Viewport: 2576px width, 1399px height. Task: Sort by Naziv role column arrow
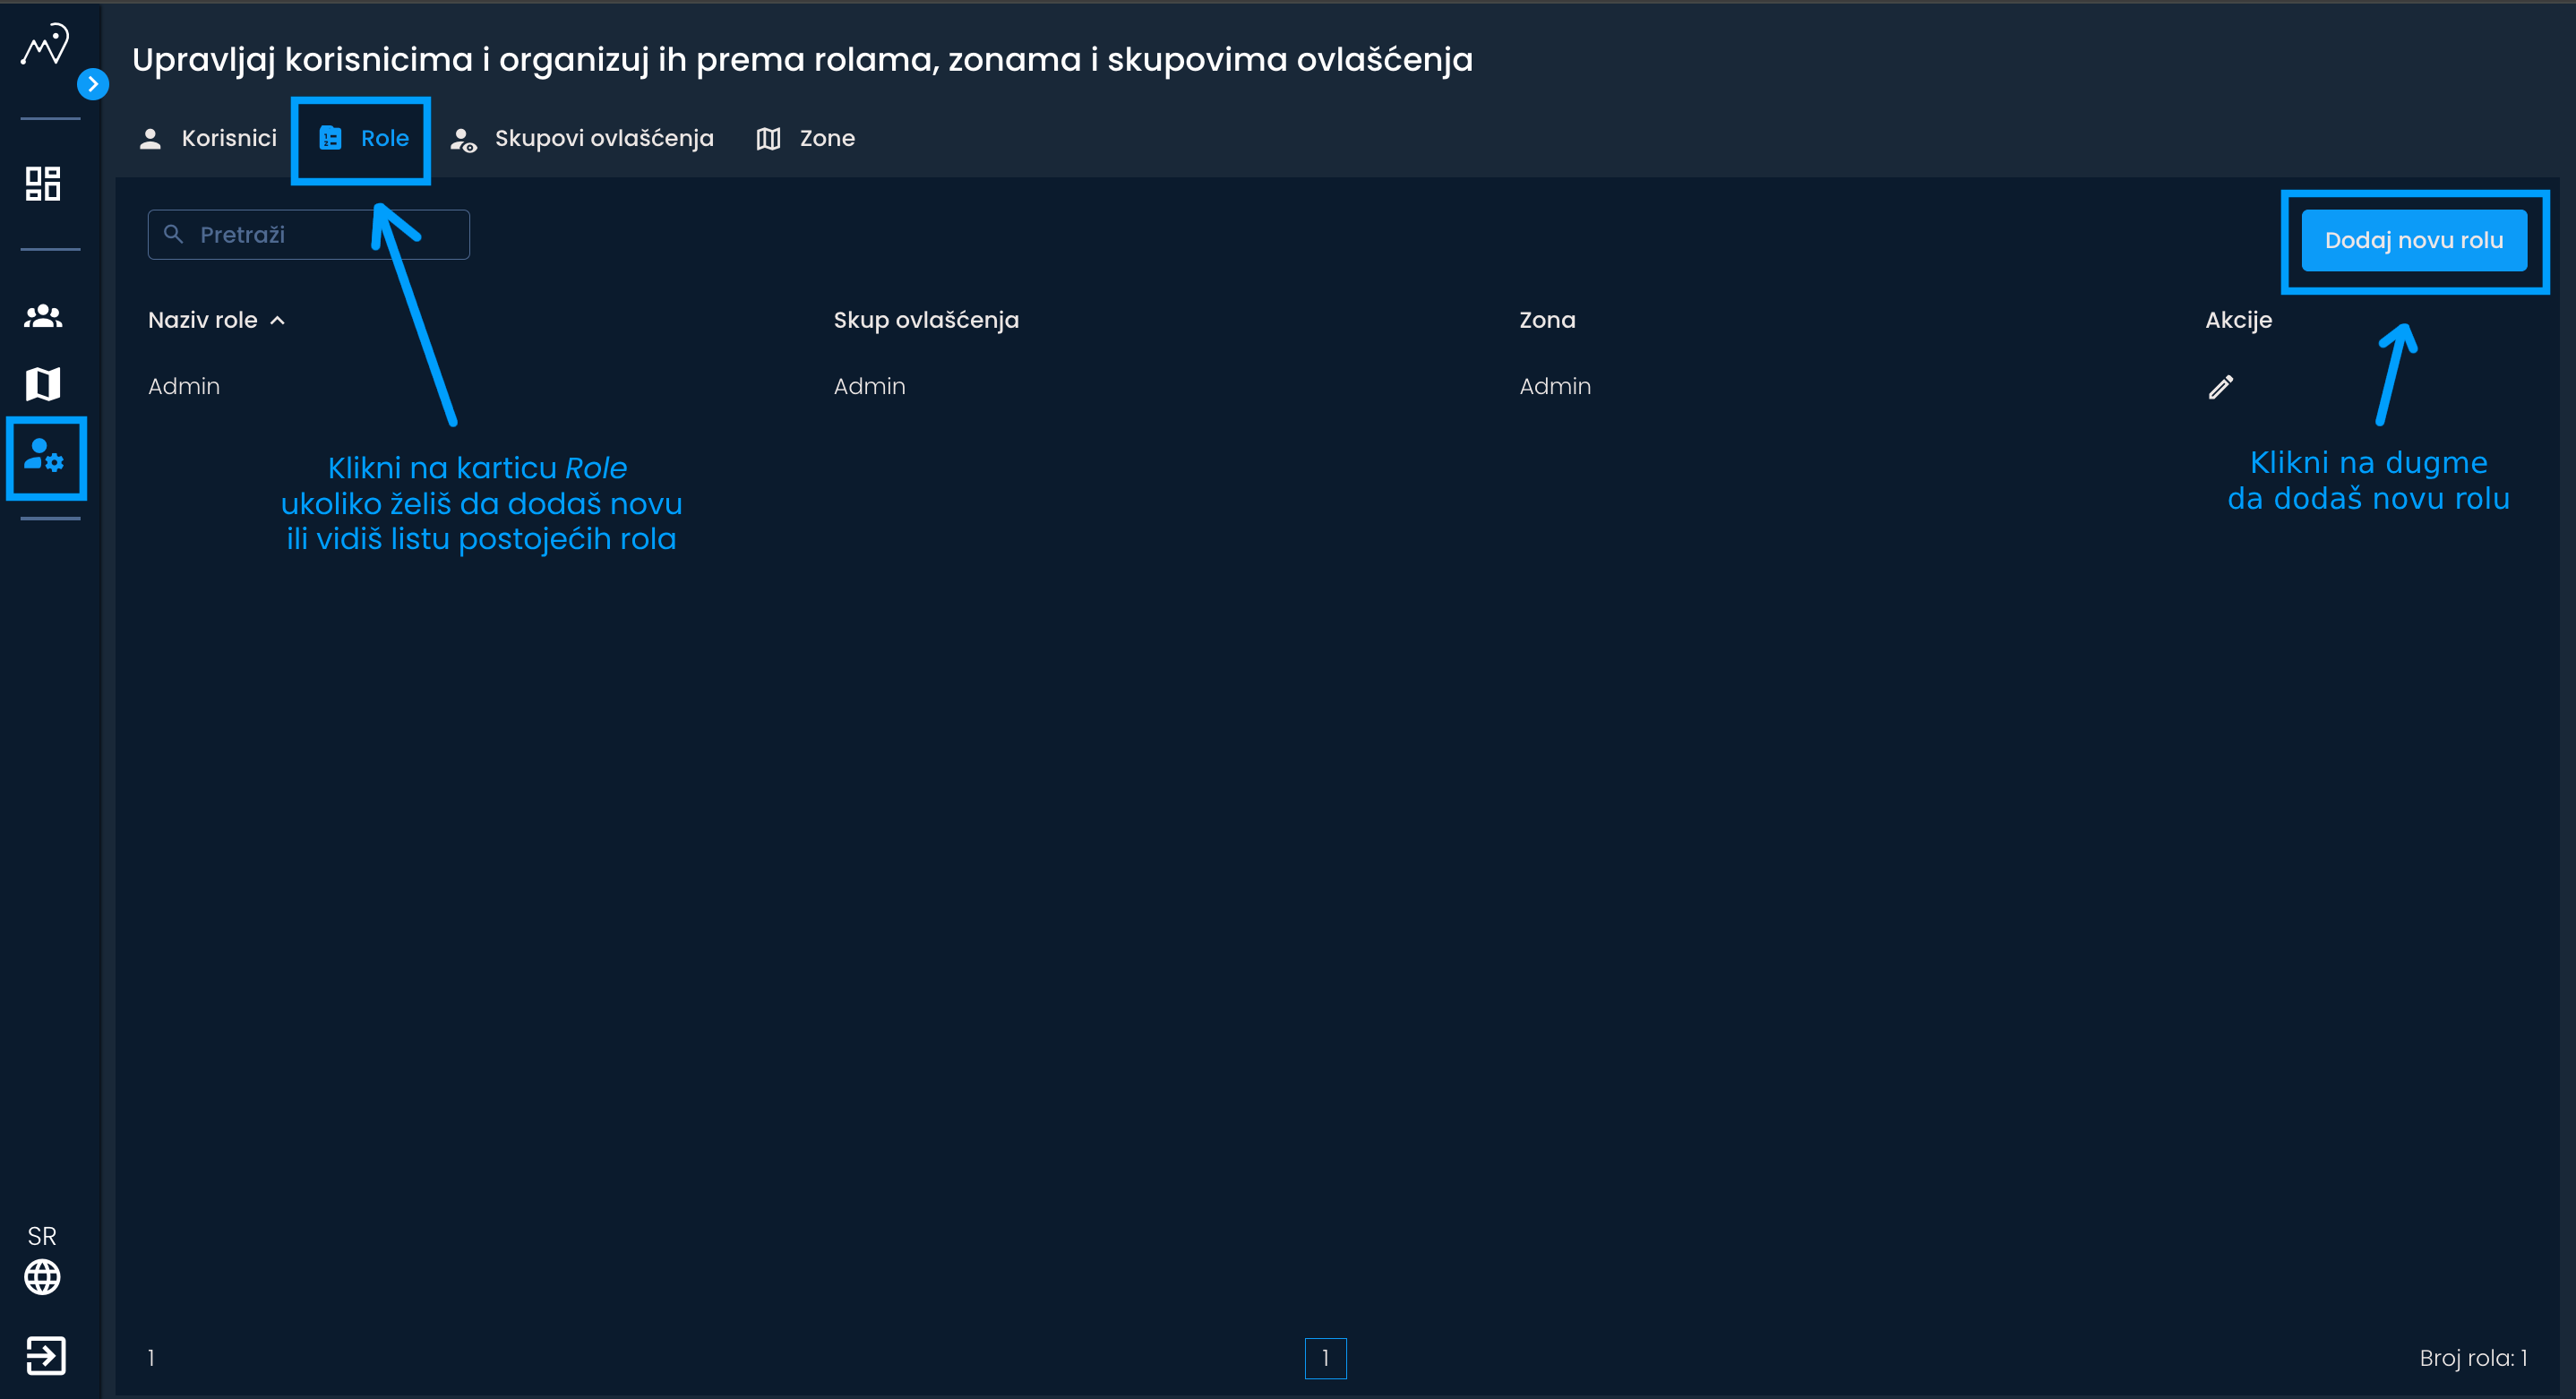[x=278, y=321]
